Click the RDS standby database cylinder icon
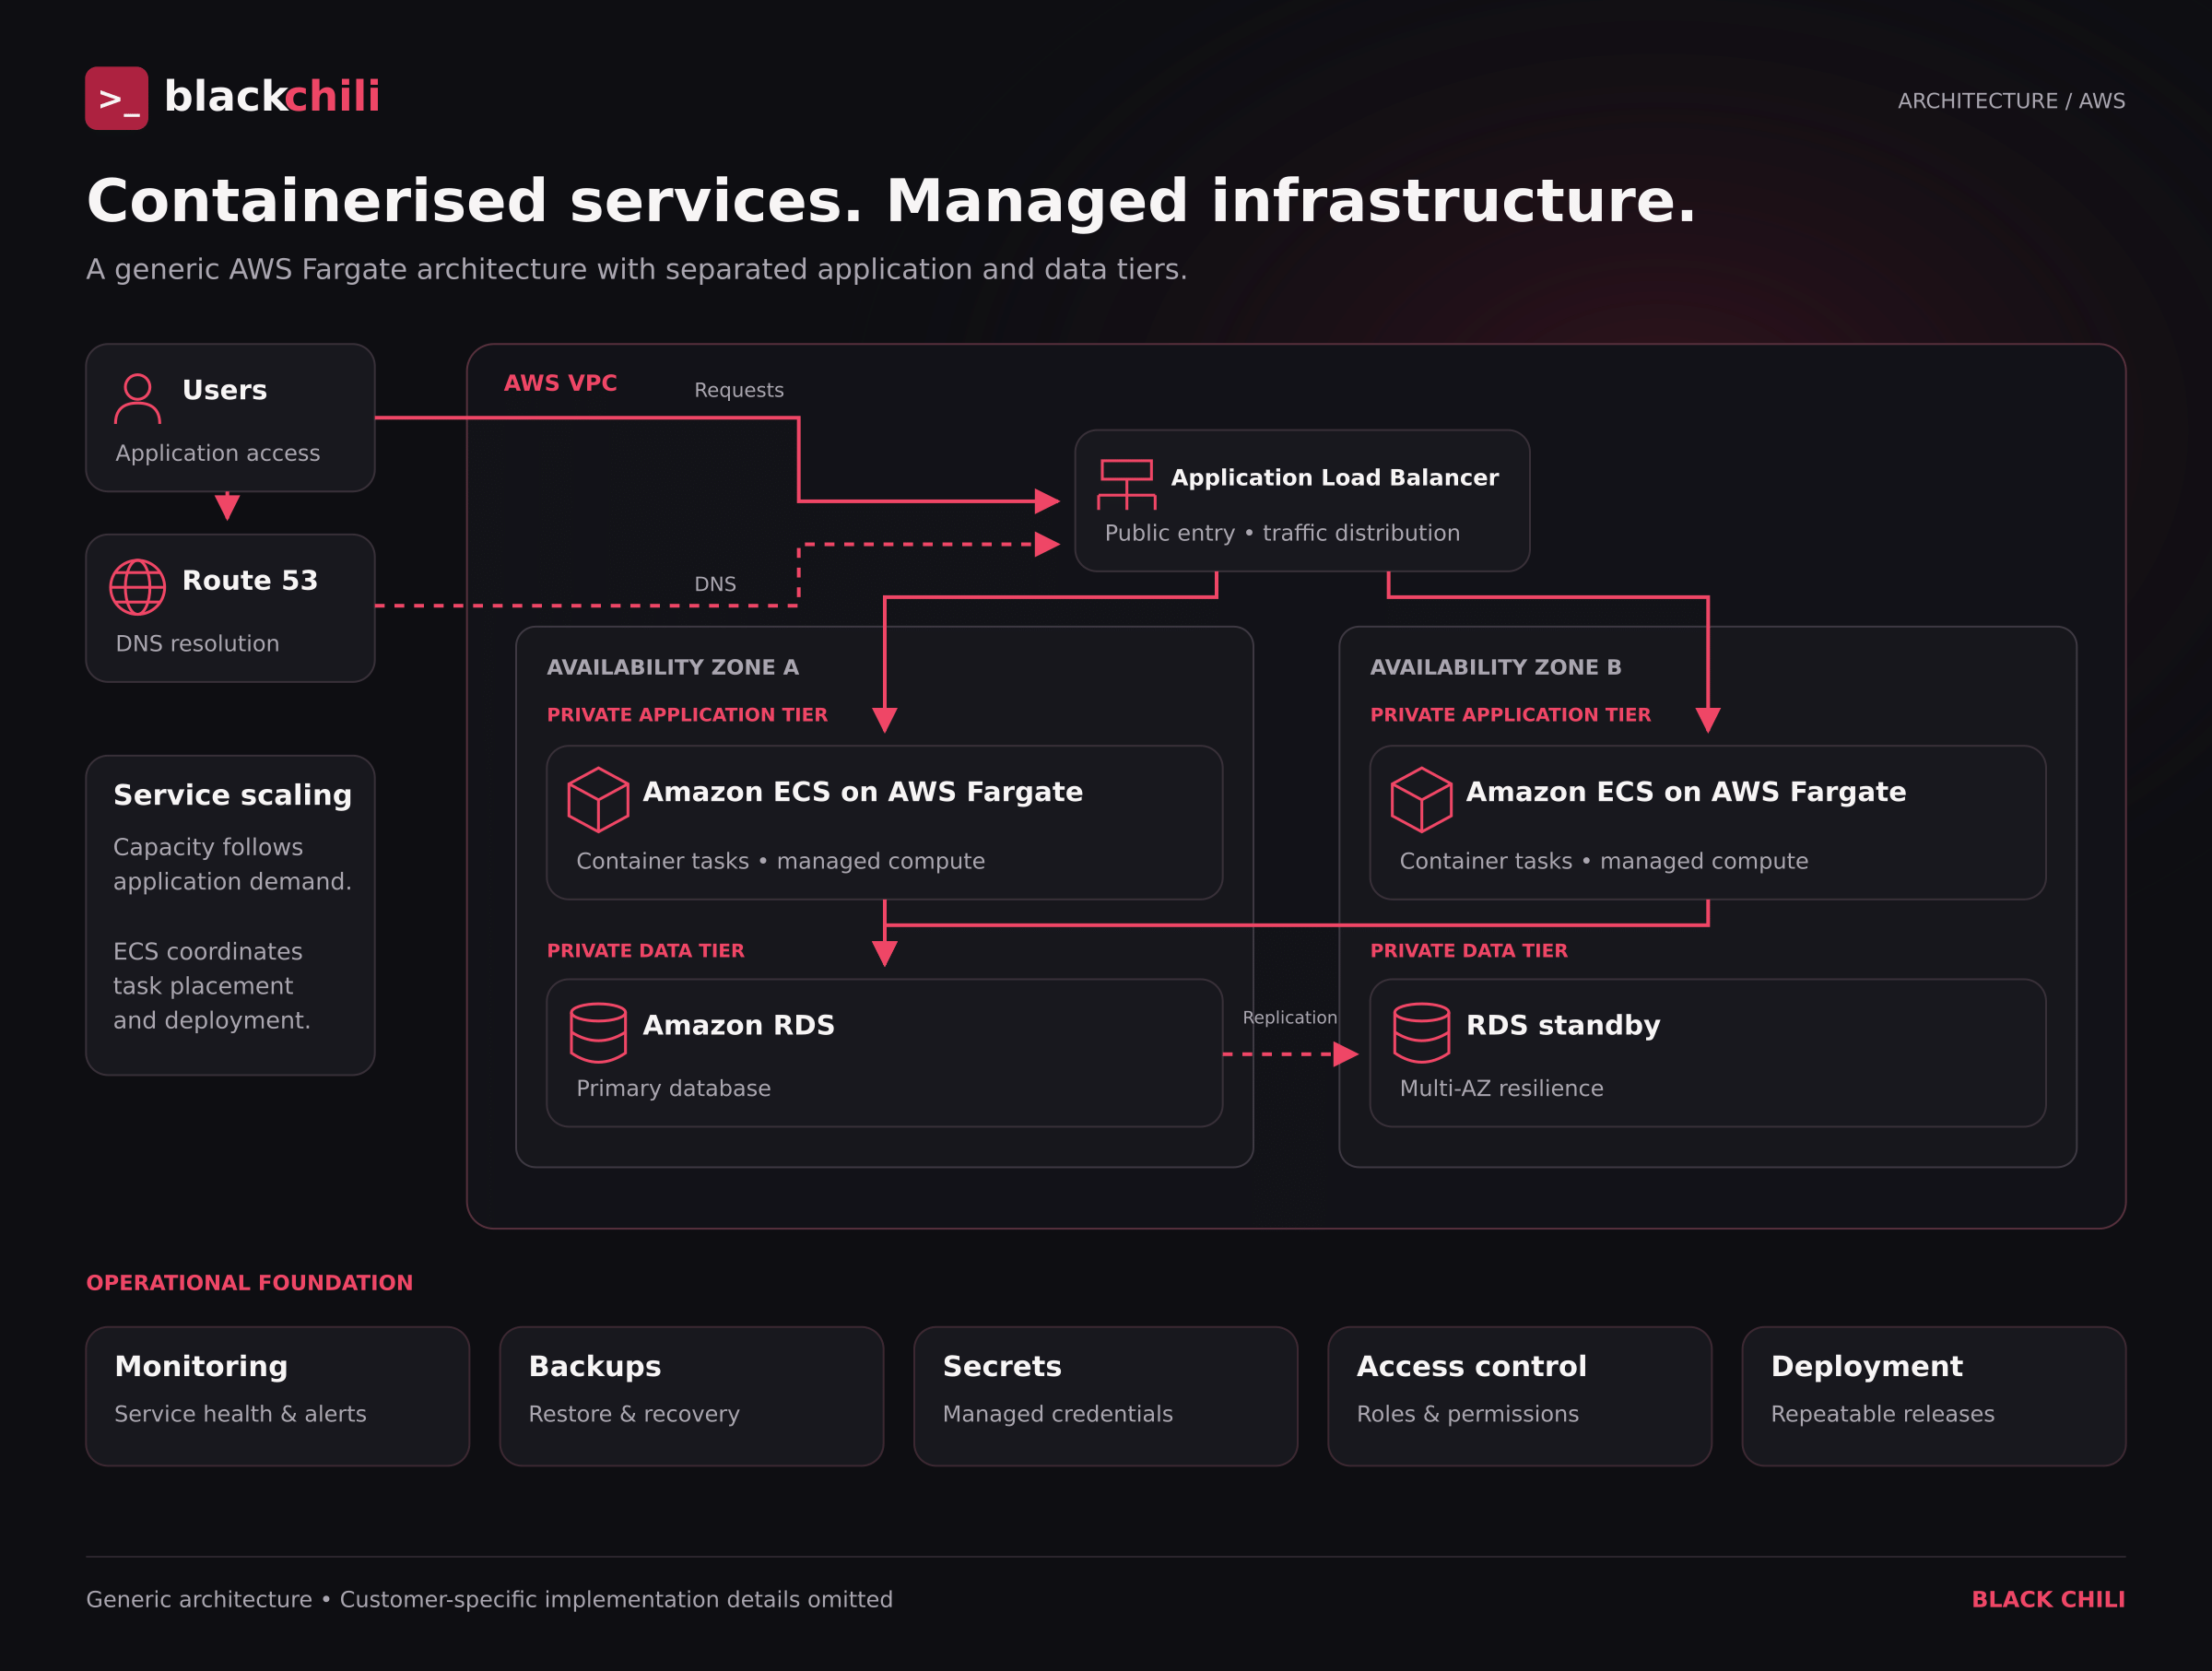The width and height of the screenshot is (2212, 1671). pos(1421,1033)
